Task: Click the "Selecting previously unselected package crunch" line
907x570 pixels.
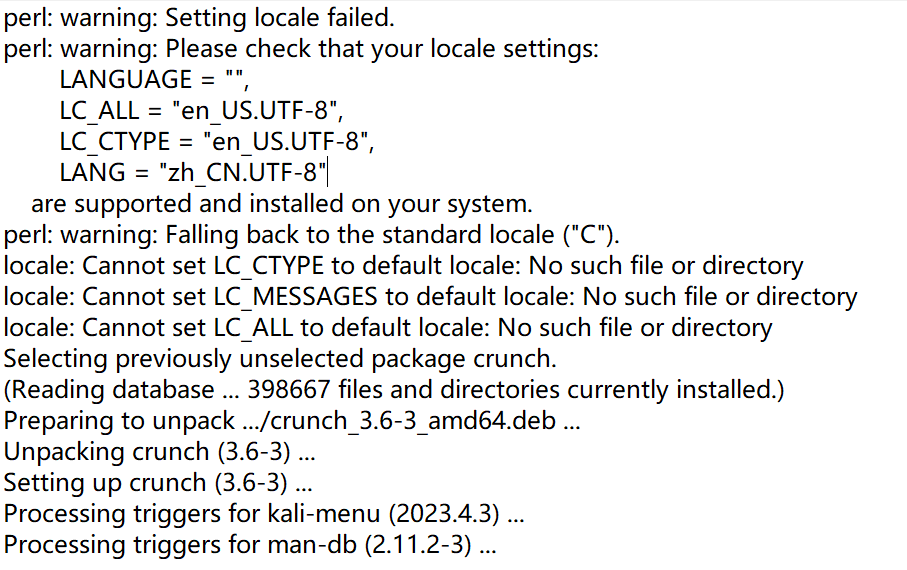Action: [280, 359]
